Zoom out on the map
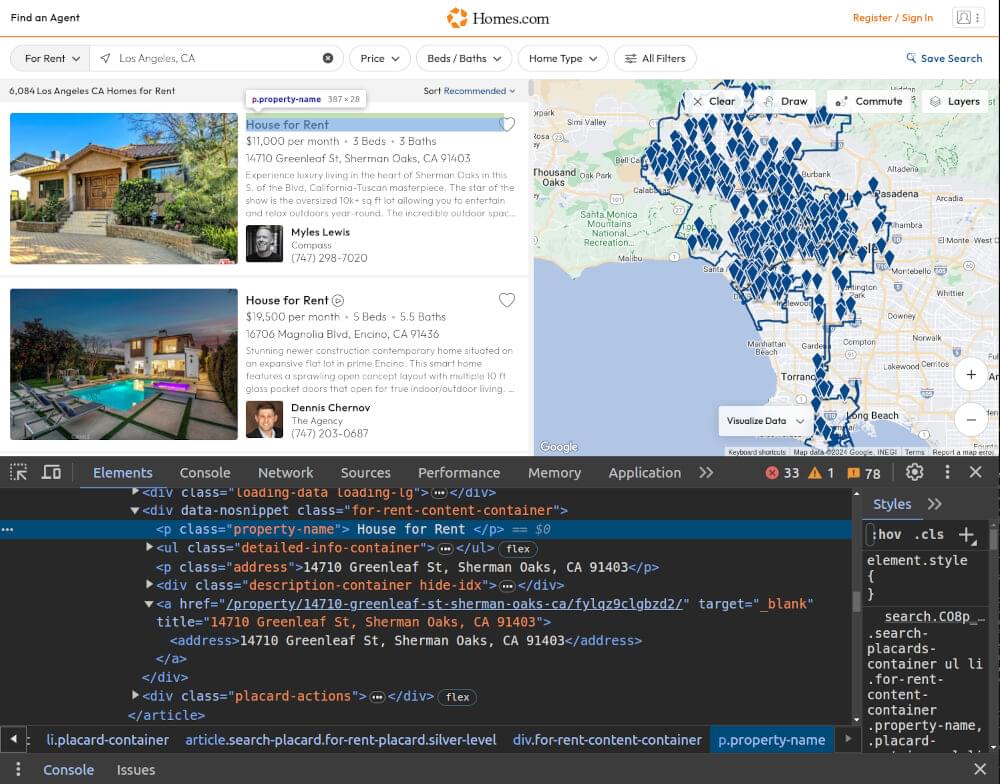 pyautogui.click(x=971, y=419)
